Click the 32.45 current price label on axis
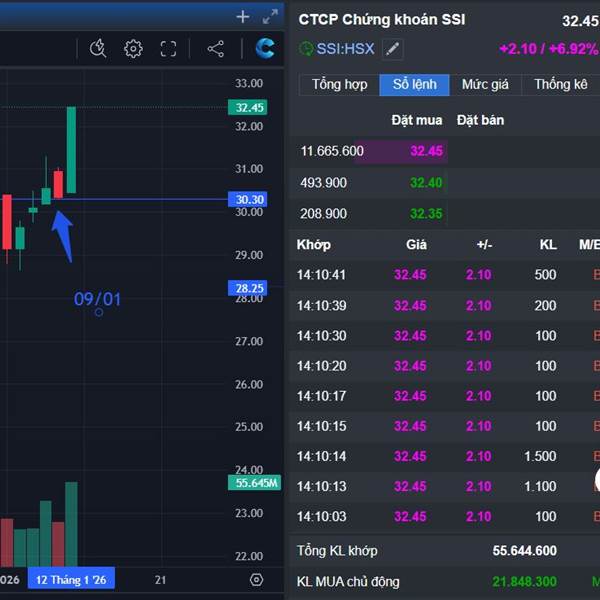The height and width of the screenshot is (600, 600). (248, 108)
